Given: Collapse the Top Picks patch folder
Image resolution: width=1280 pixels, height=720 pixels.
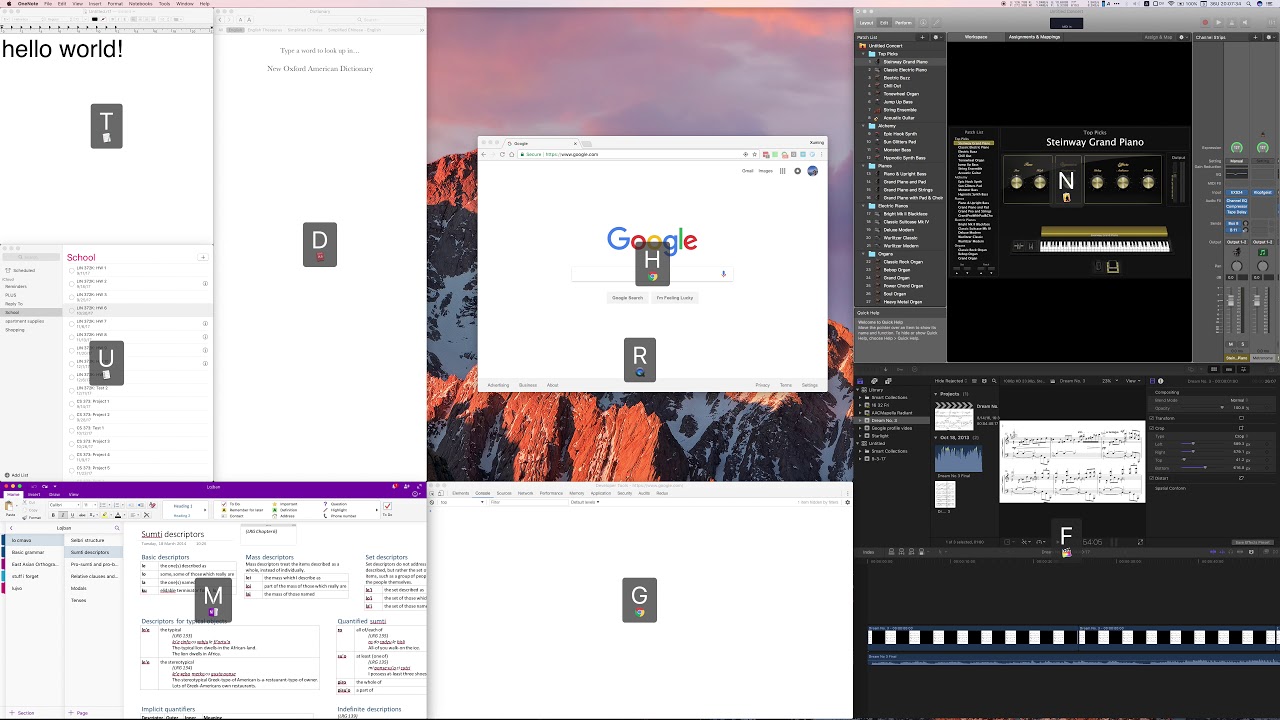Looking at the screenshot, I should coord(863,54).
